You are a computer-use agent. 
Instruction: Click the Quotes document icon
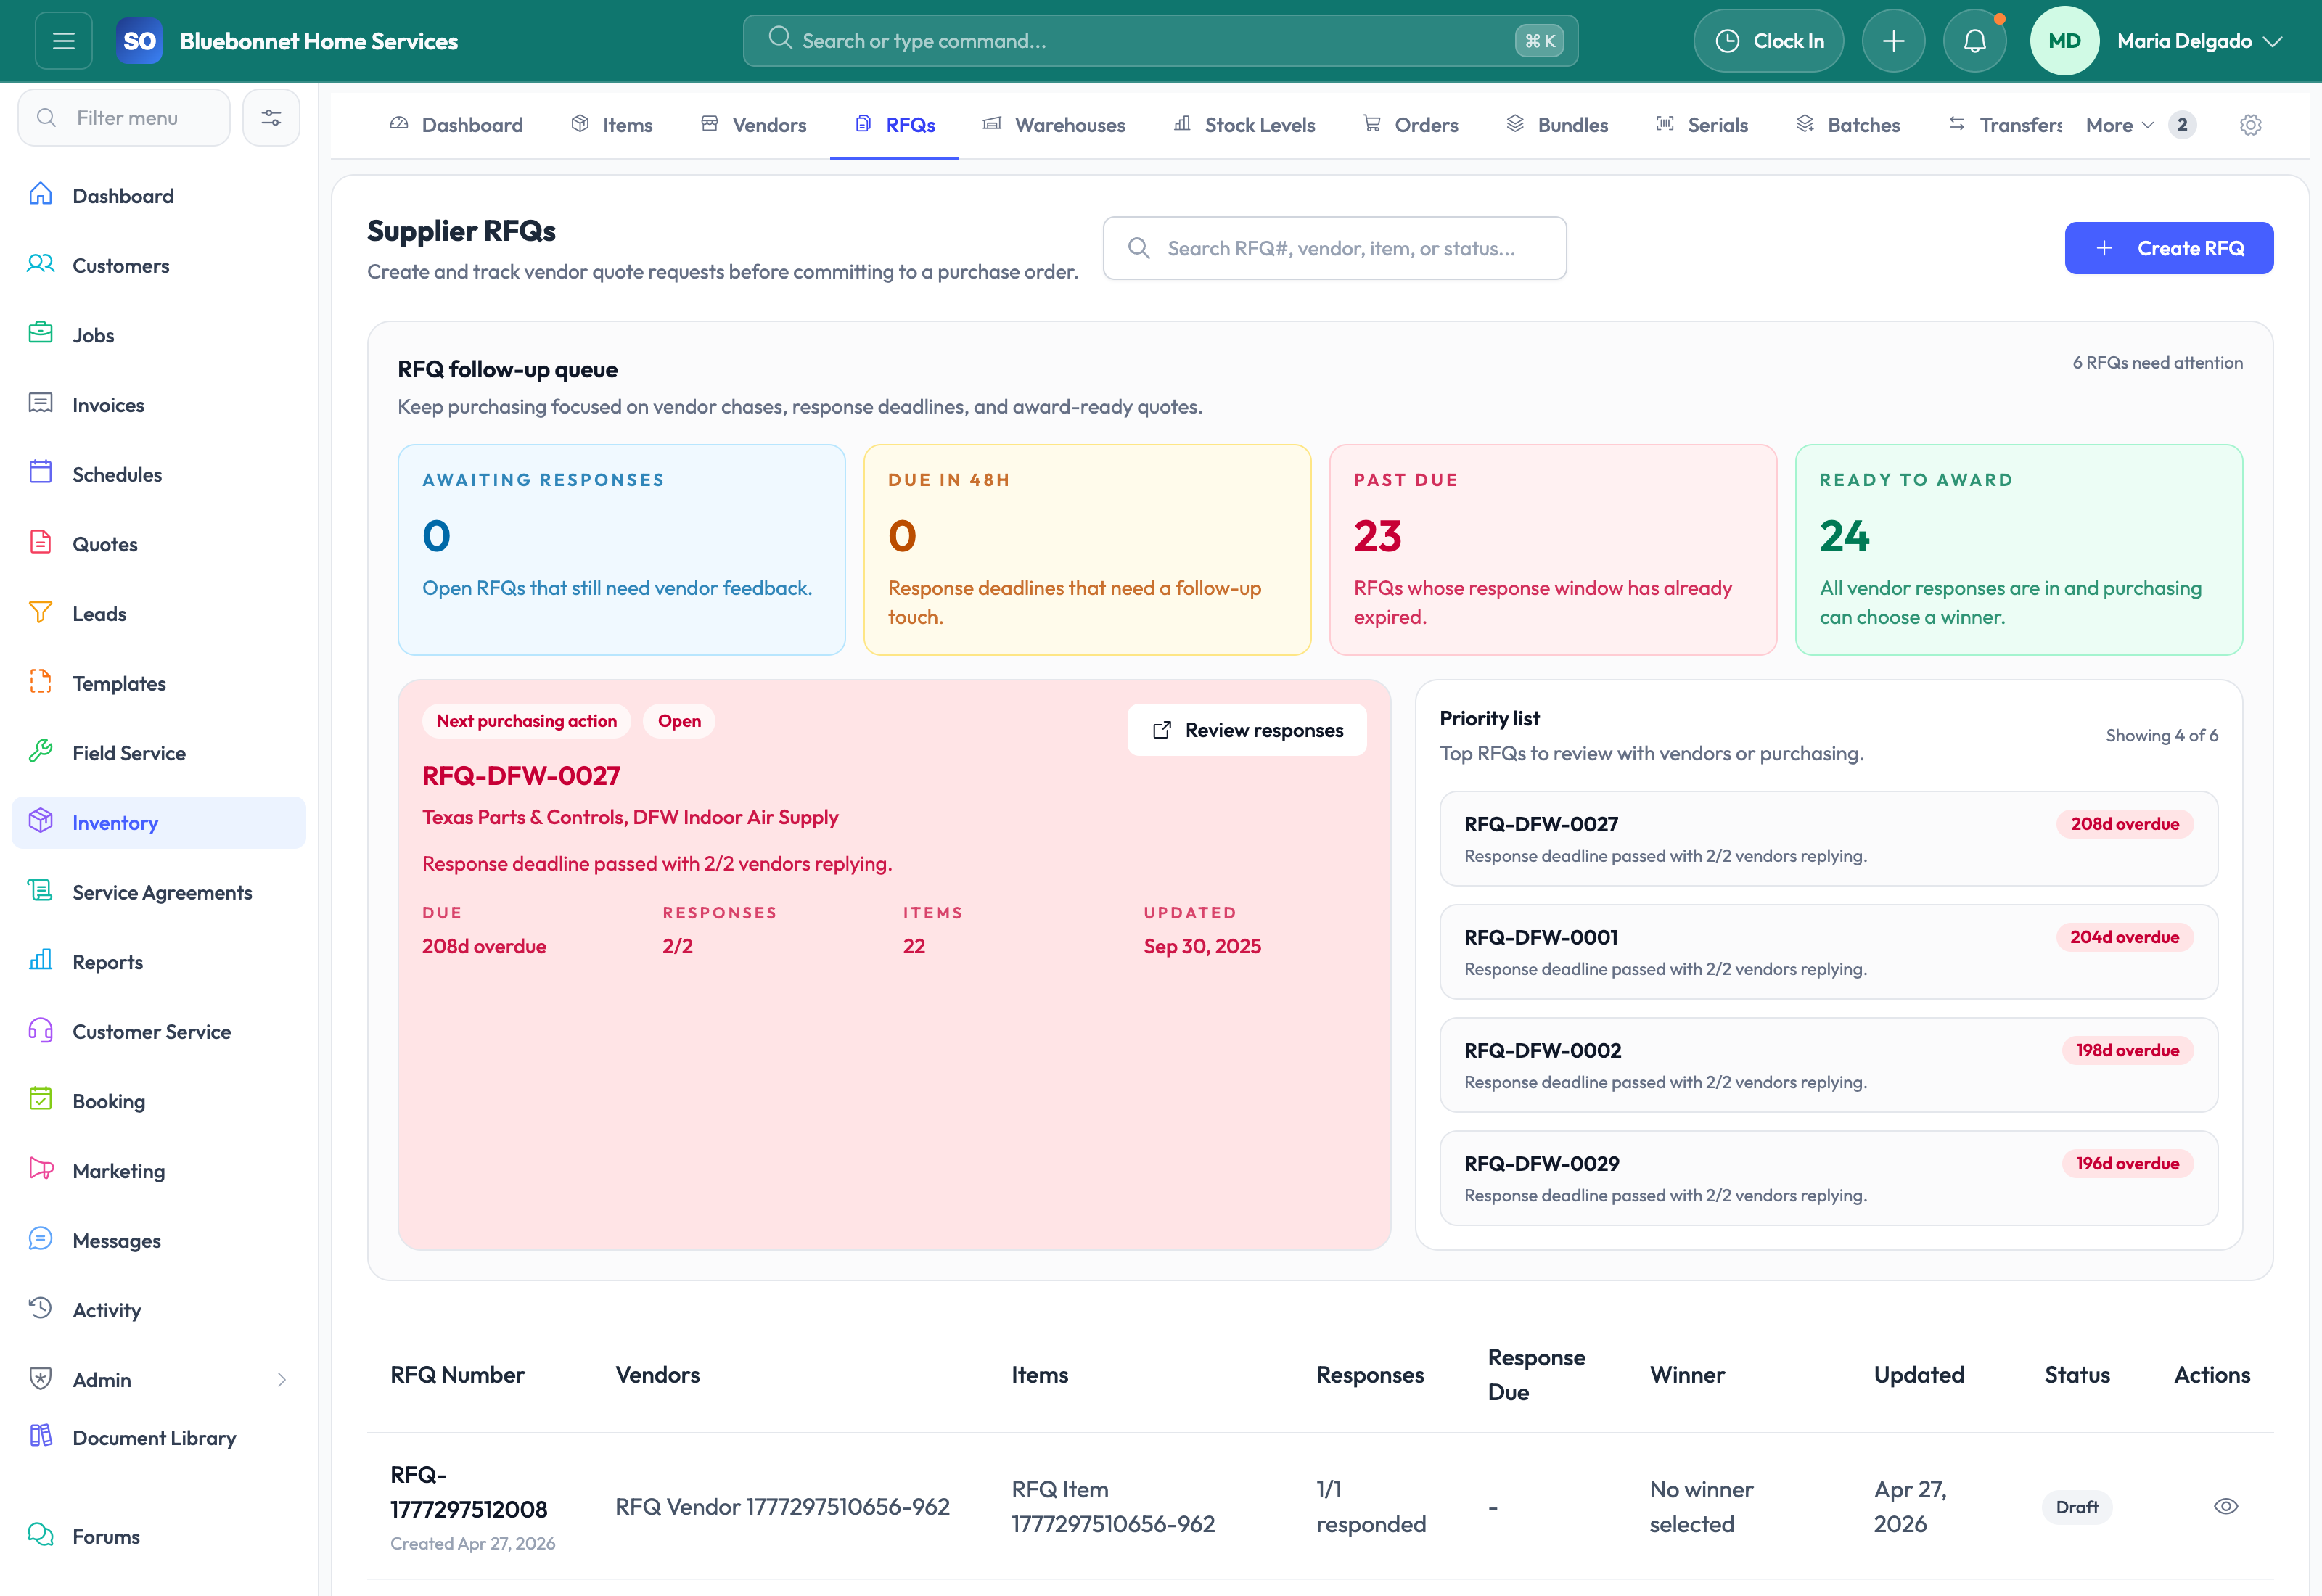(x=41, y=543)
